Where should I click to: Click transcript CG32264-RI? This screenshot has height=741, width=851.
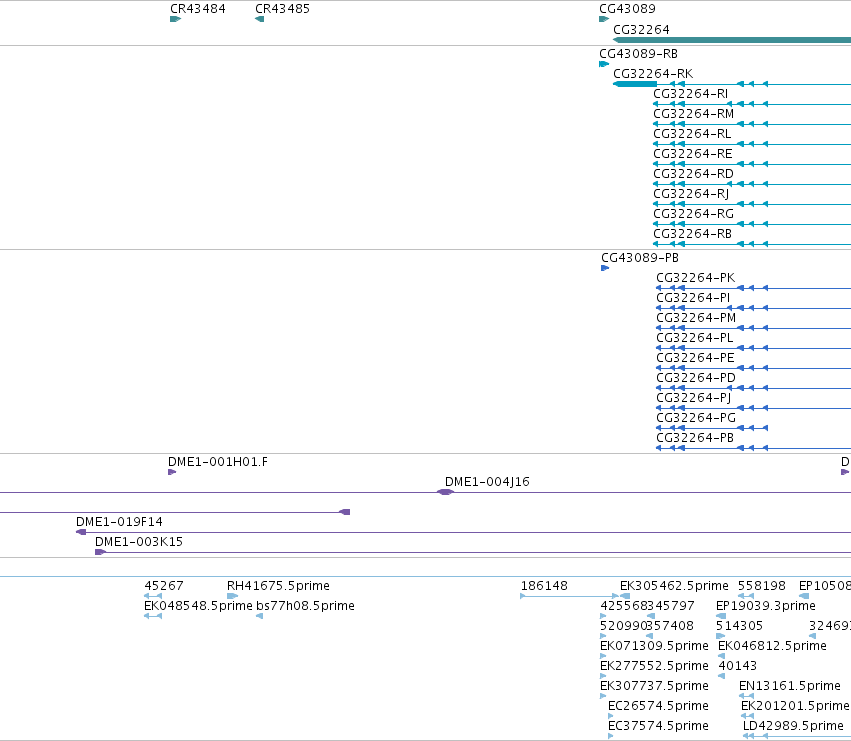(x=752, y=104)
